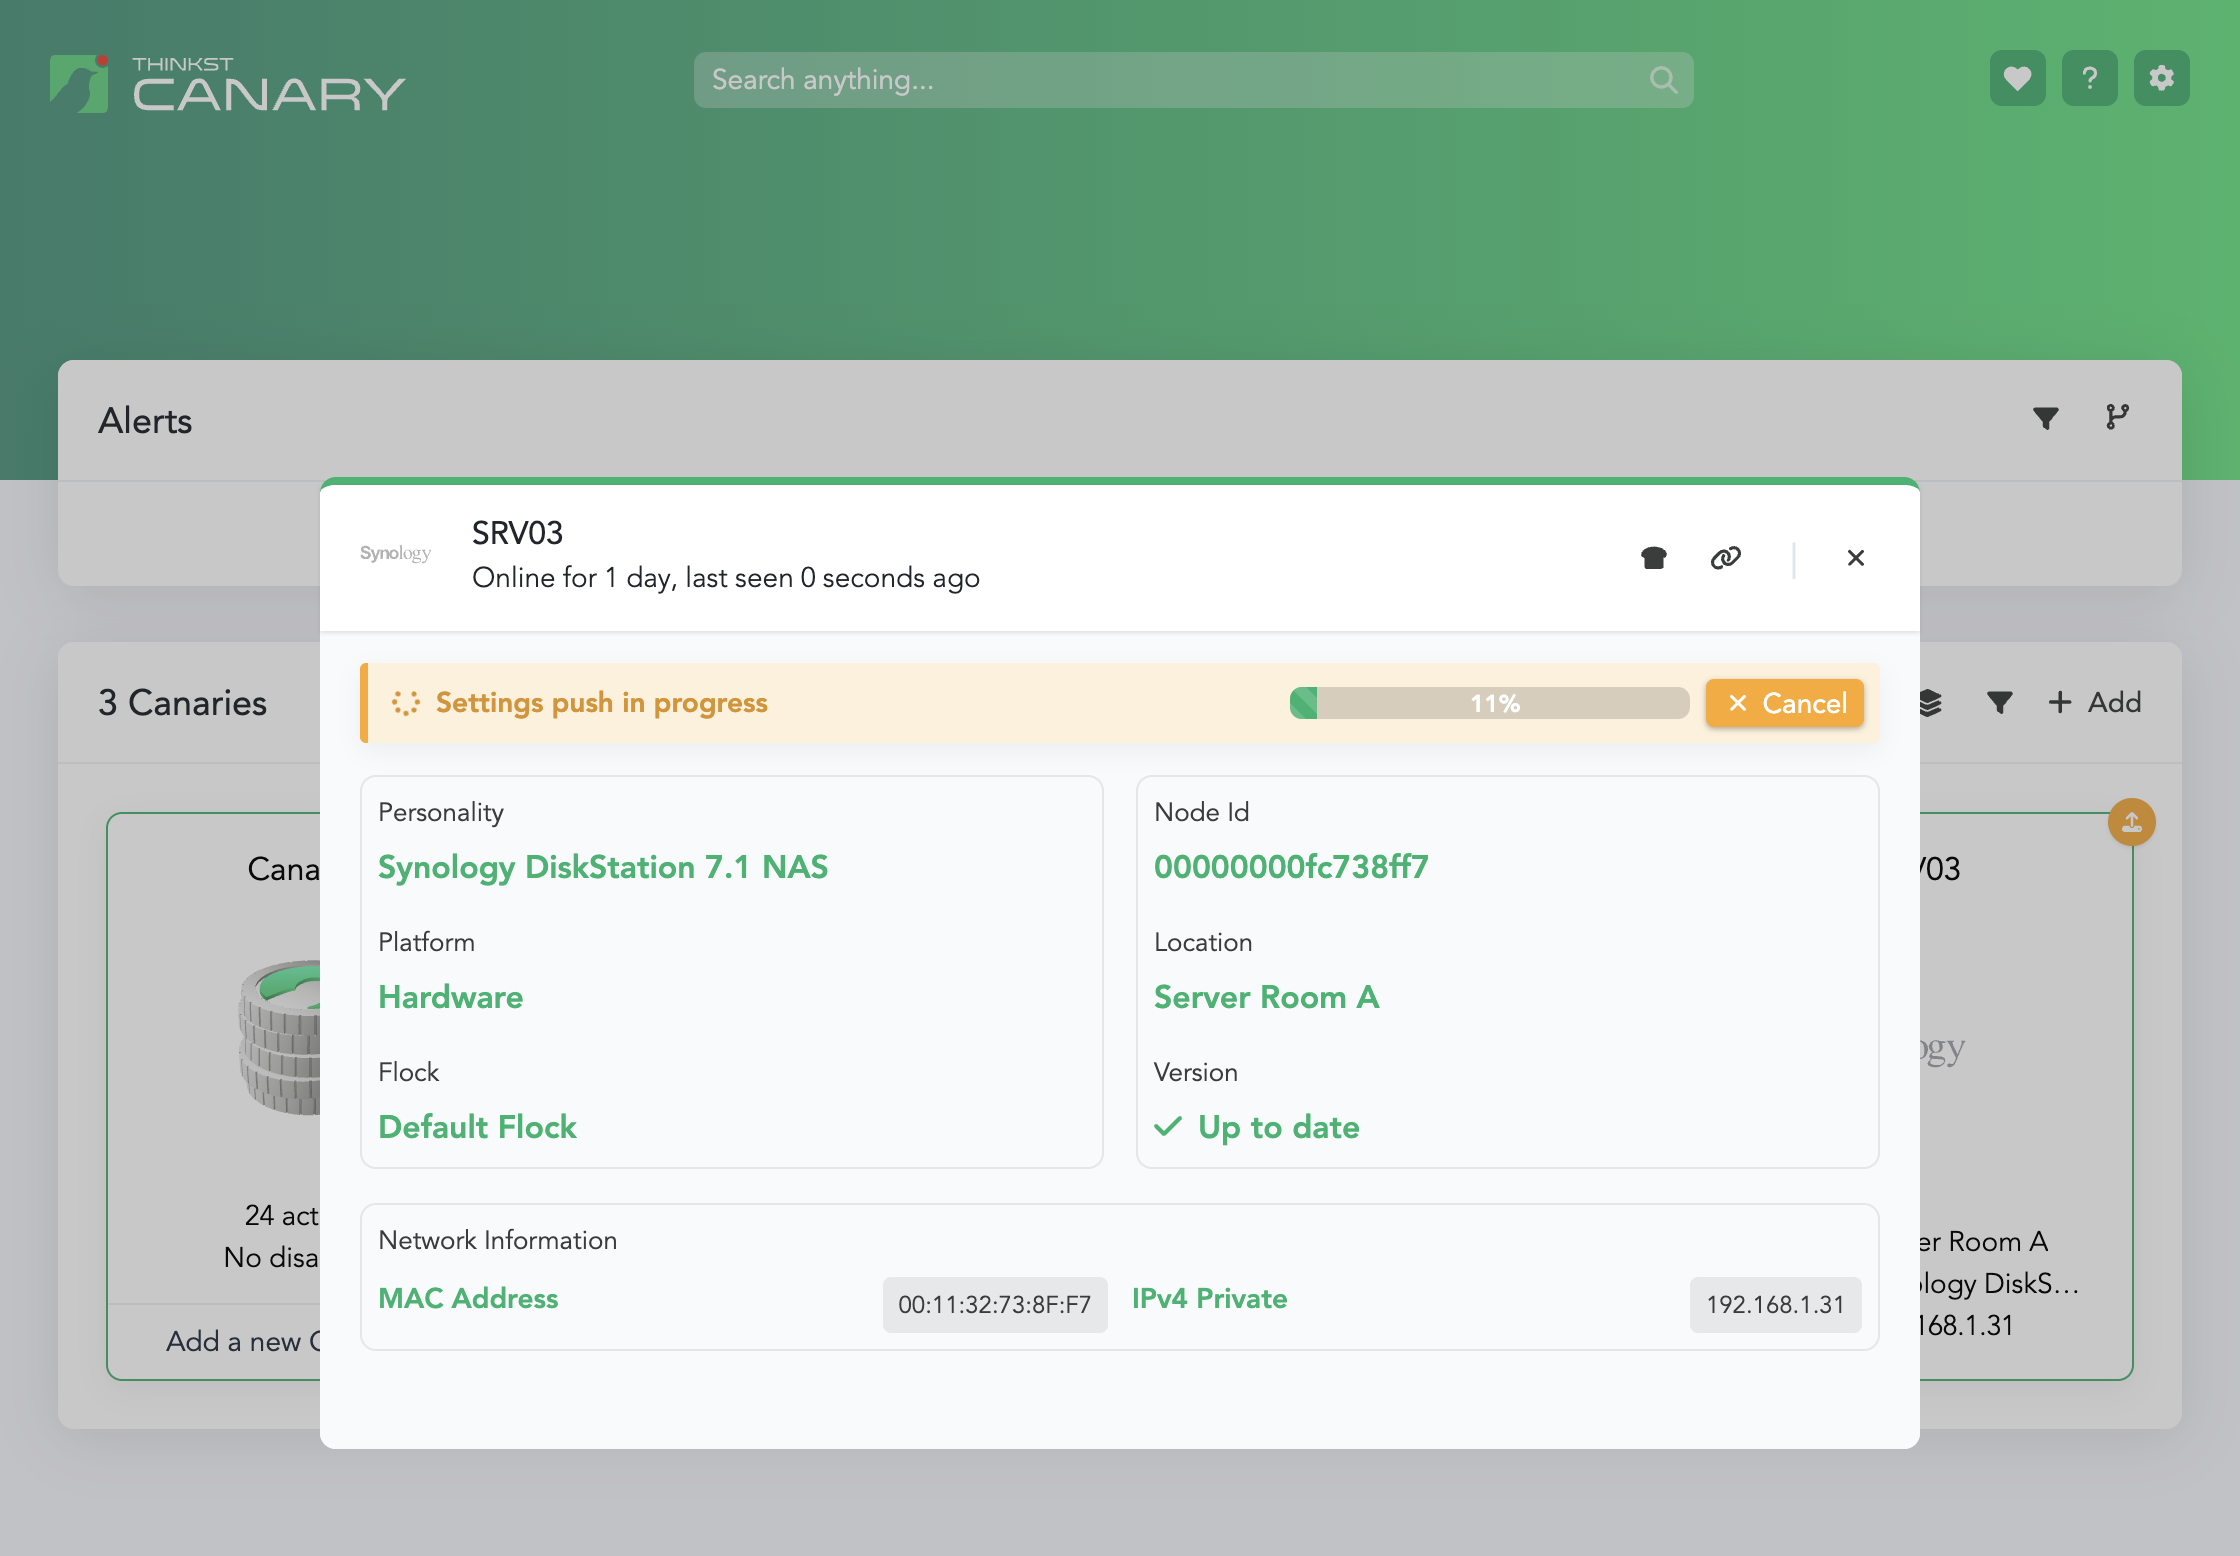
Task: Click the telephone icon in SRV03 header
Action: (x=1654, y=558)
